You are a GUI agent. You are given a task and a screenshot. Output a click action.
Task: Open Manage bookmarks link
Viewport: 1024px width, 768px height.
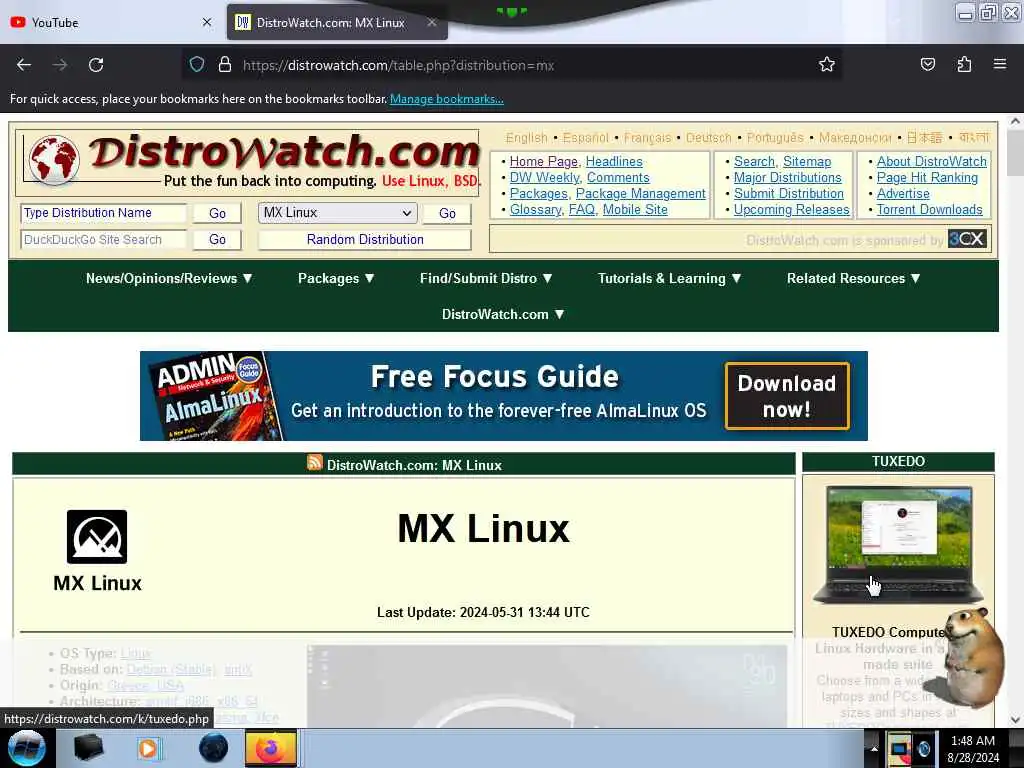tap(447, 99)
